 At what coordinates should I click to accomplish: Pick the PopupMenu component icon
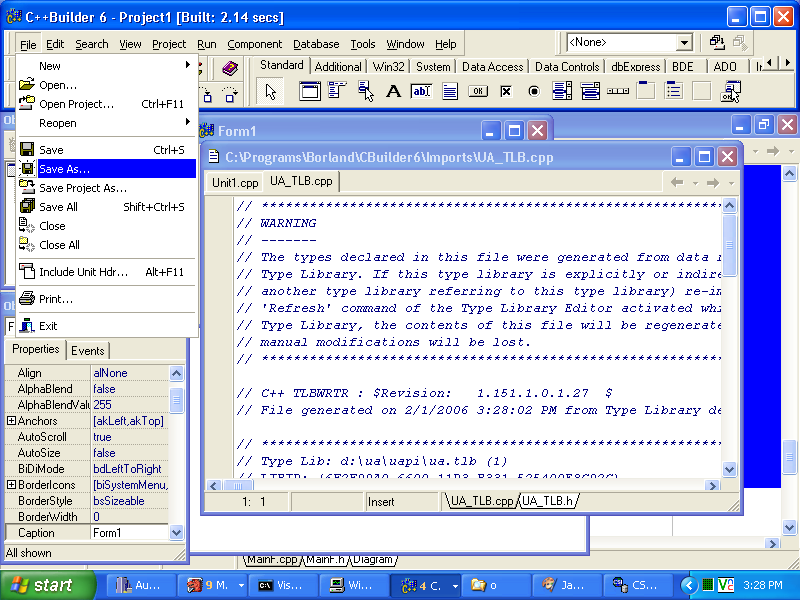point(365,91)
